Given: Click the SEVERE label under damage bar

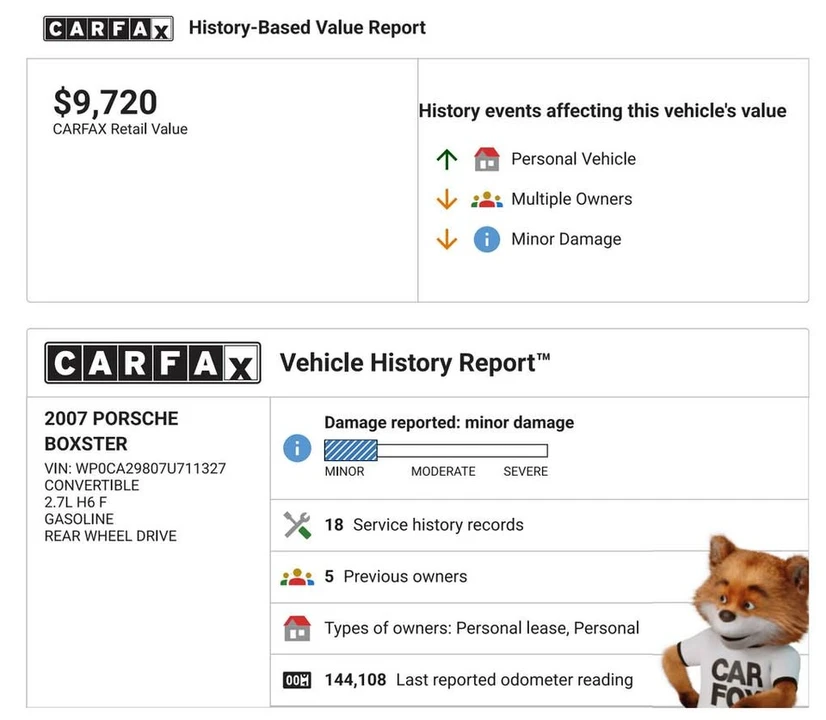Looking at the screenshot, I should tap(526, 471).
